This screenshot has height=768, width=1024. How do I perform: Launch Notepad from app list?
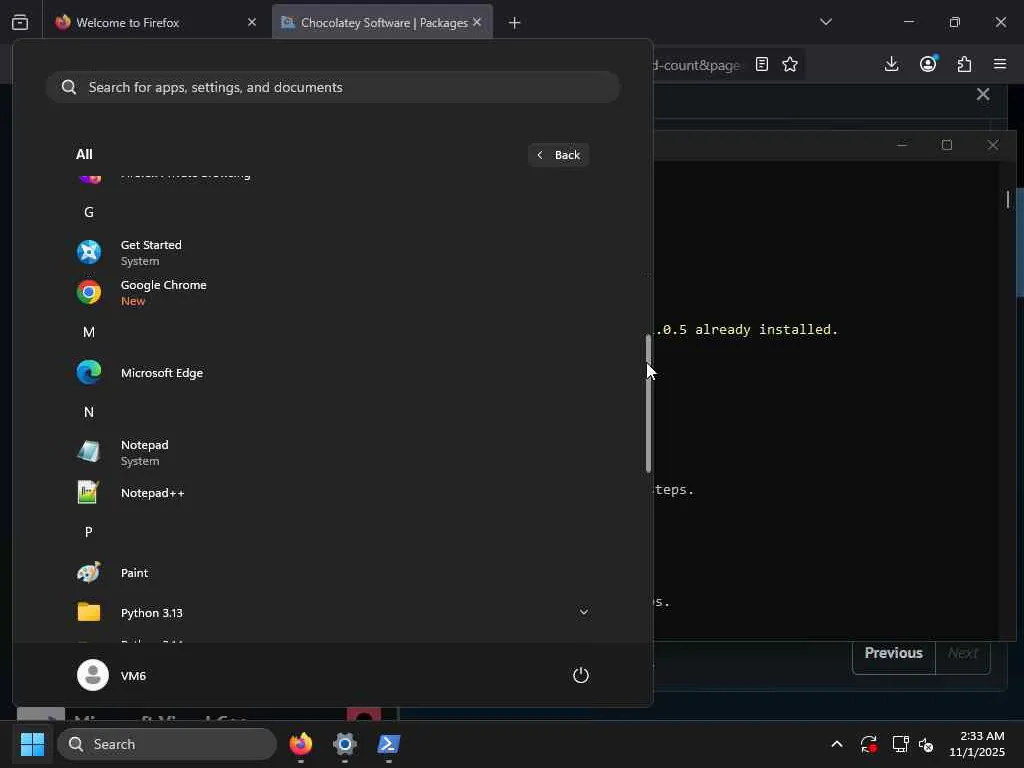[x=333, y=453]
